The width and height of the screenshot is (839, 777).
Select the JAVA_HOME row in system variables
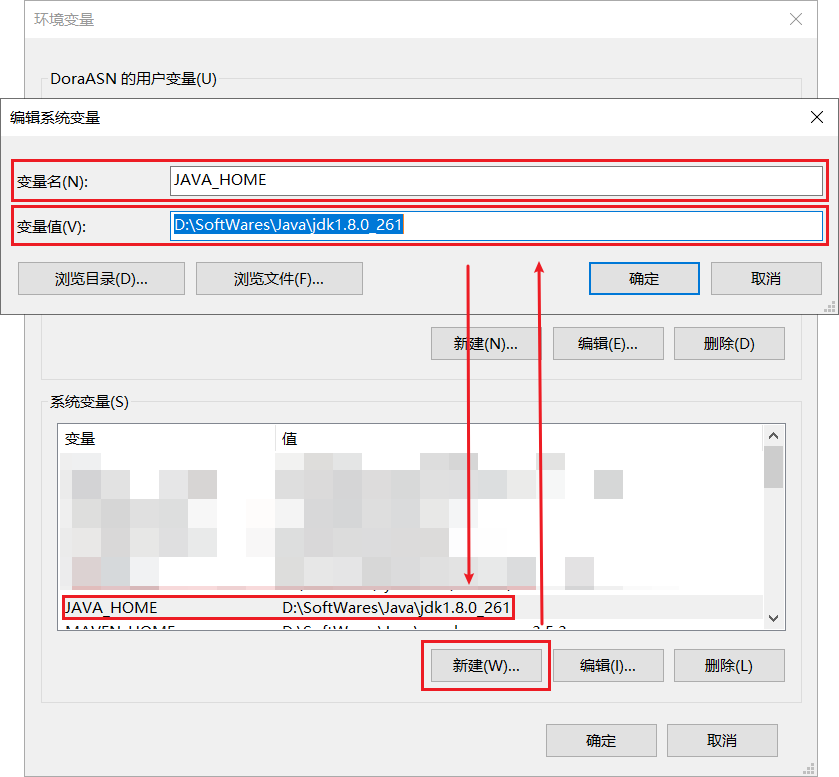411,607
